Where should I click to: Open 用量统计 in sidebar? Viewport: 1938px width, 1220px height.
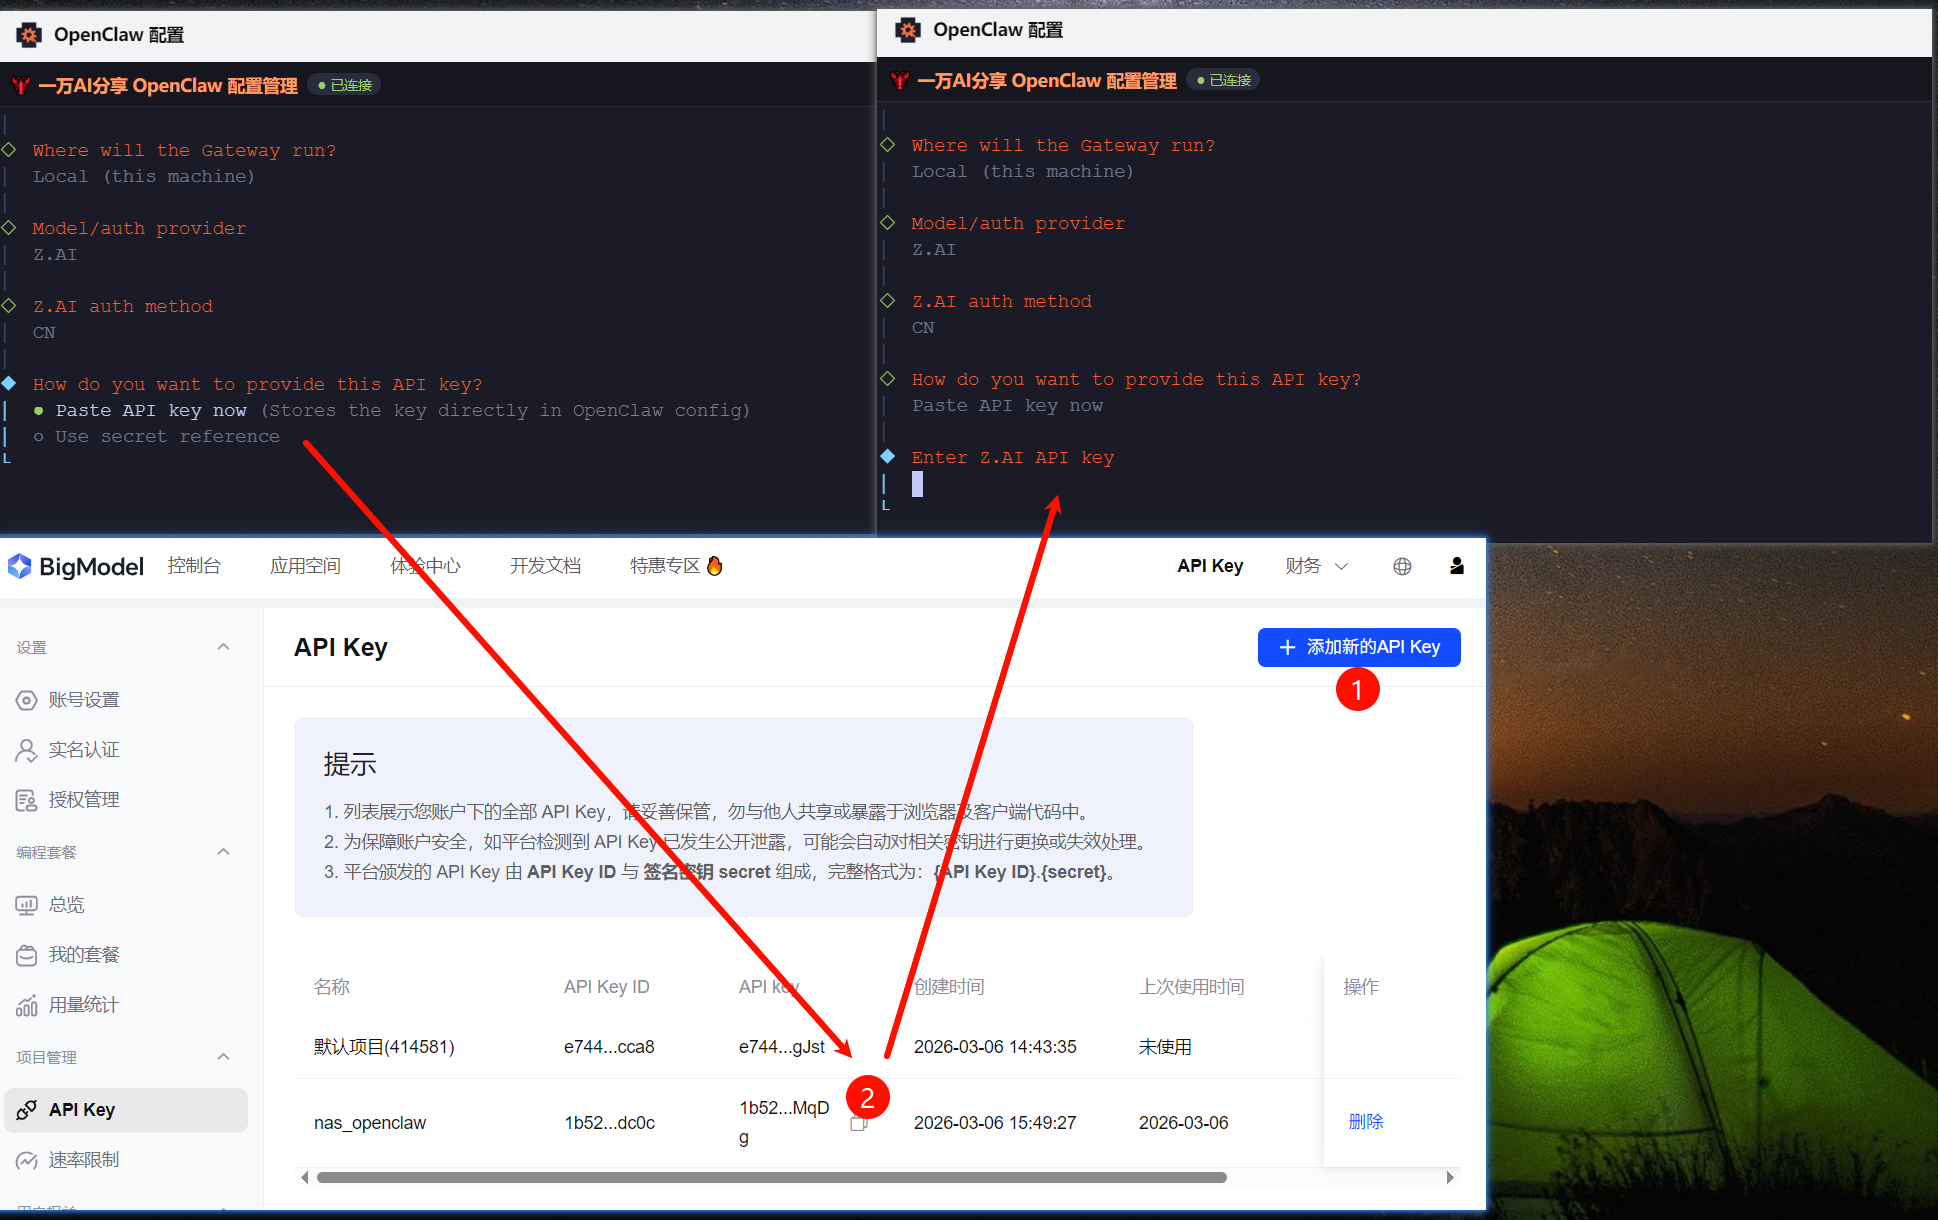coord(83,1005)
